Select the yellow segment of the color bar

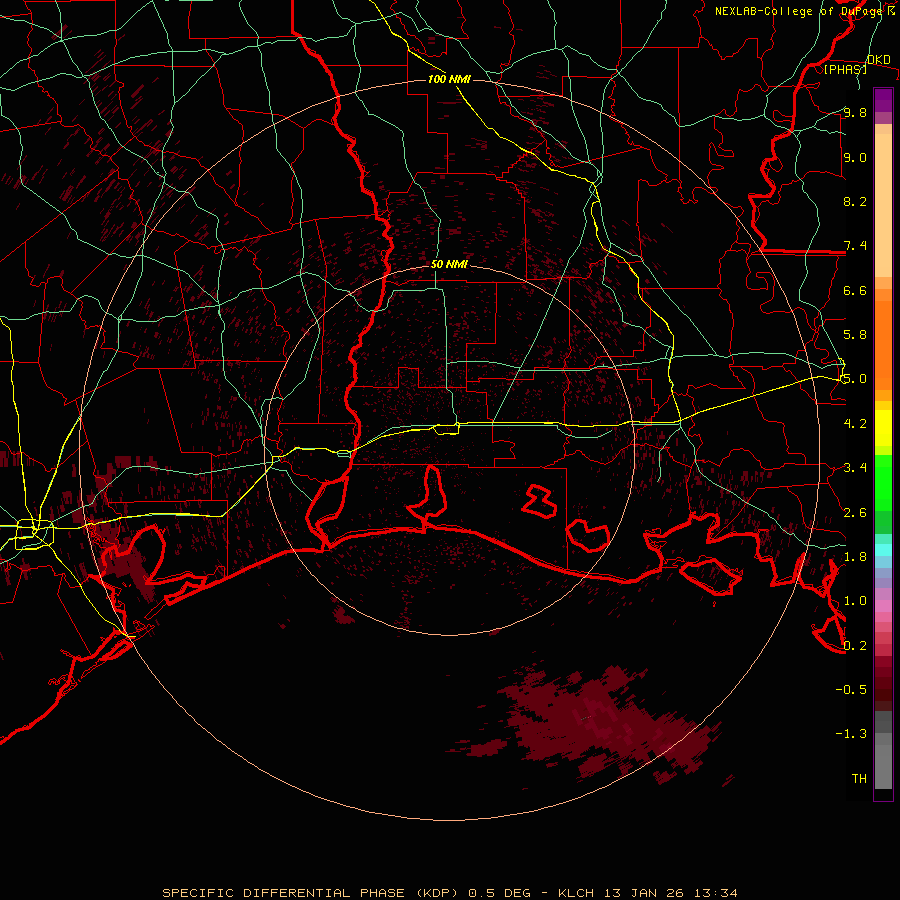pyautogui.click(x=883, y=428)
